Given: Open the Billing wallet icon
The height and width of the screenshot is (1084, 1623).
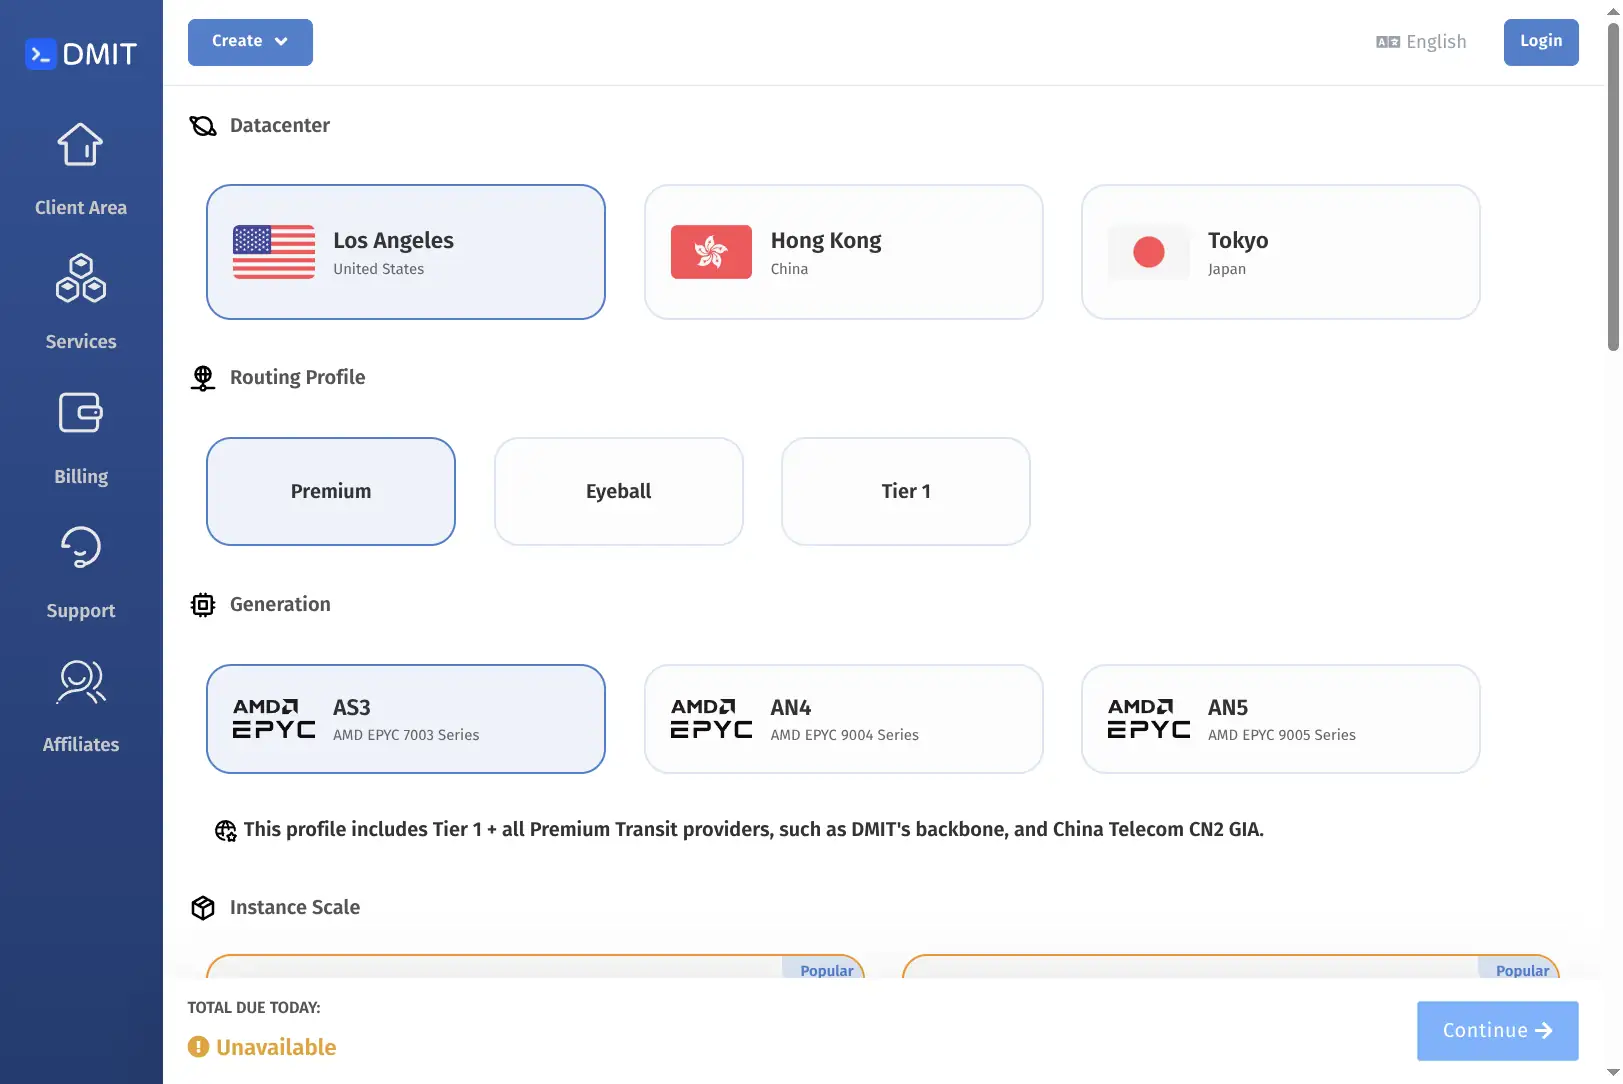Looking at the screenshot, I should 81,412.
